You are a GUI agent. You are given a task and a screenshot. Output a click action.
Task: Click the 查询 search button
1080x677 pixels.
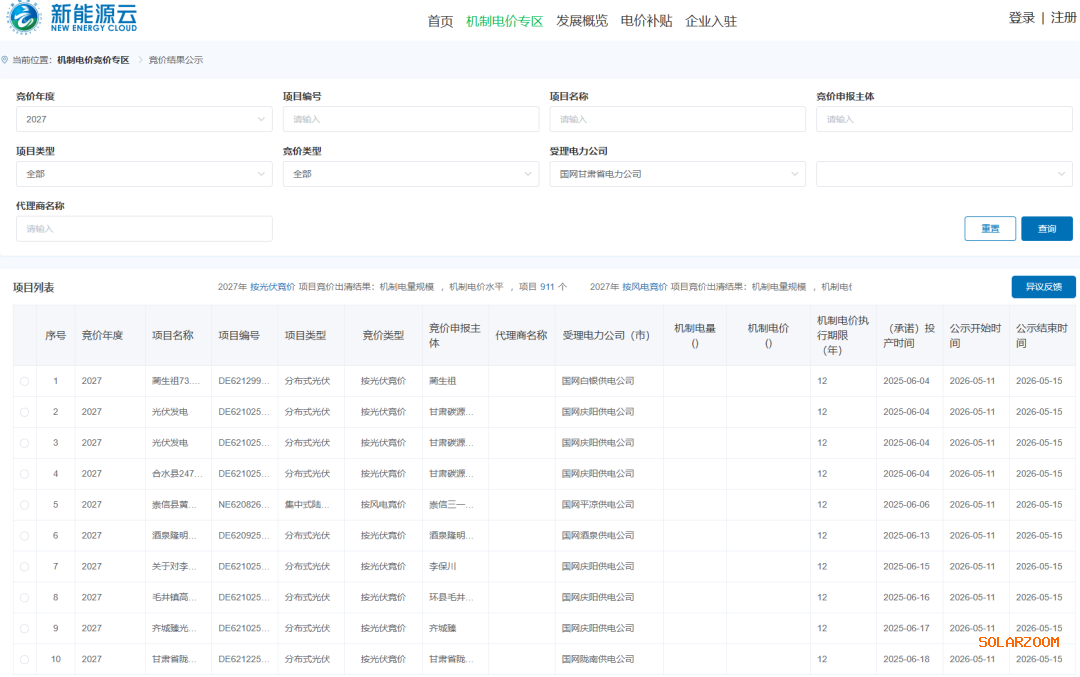[x=1046, y=229]
